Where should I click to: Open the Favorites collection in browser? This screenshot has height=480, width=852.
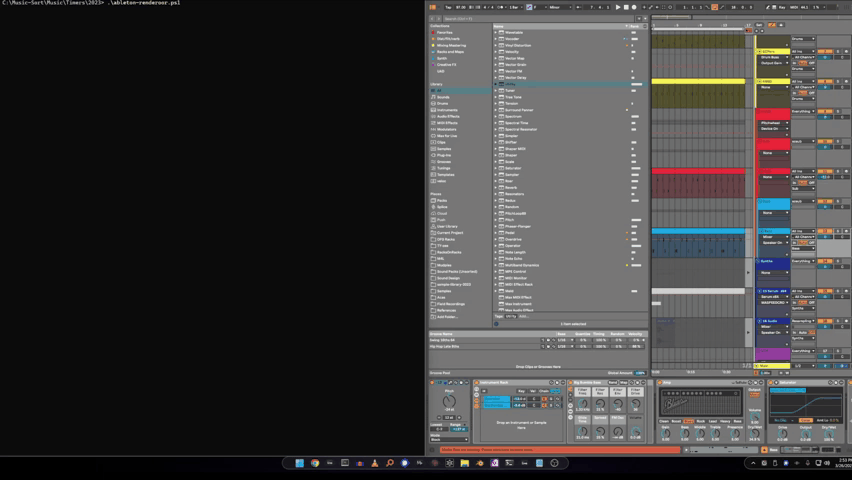pyautogui.click(x=444, y=32)
